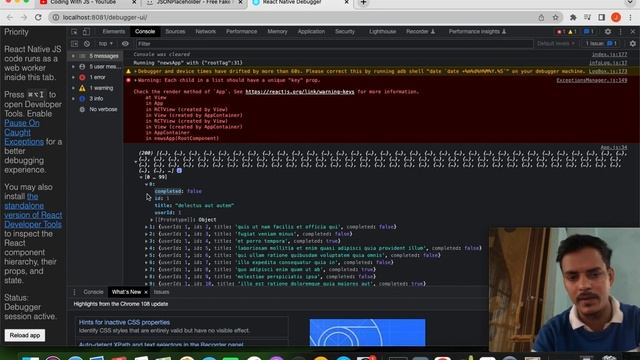Open the Extensions puzzle icon
This screenshot has width=640, height=360.
[x=573, y=18]
